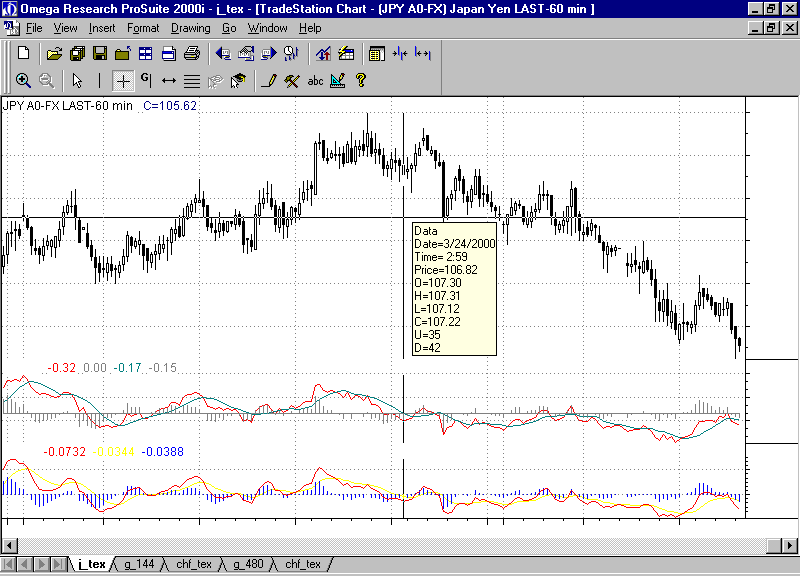Toggle the G-line cursor tool
Screen dimensions: 800x576
tap(146, 81)
